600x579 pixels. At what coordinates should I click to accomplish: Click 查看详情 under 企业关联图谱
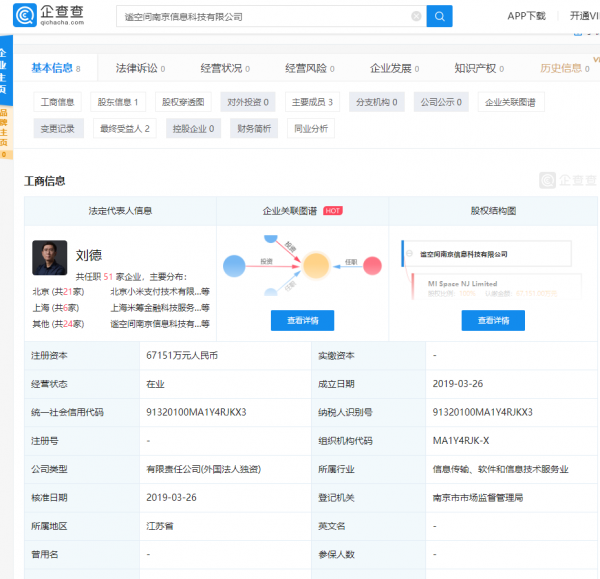pos(302,320)
